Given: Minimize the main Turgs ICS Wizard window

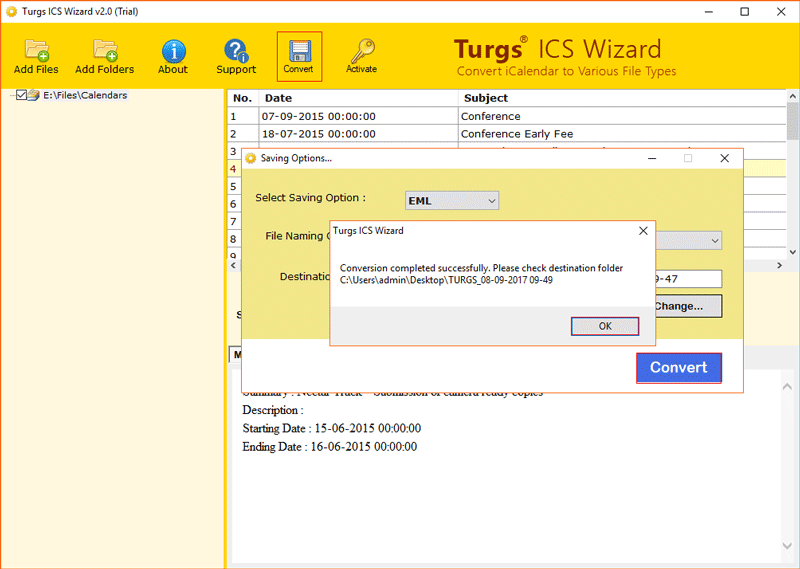Looking at the screenshot, I should (708, 11).
